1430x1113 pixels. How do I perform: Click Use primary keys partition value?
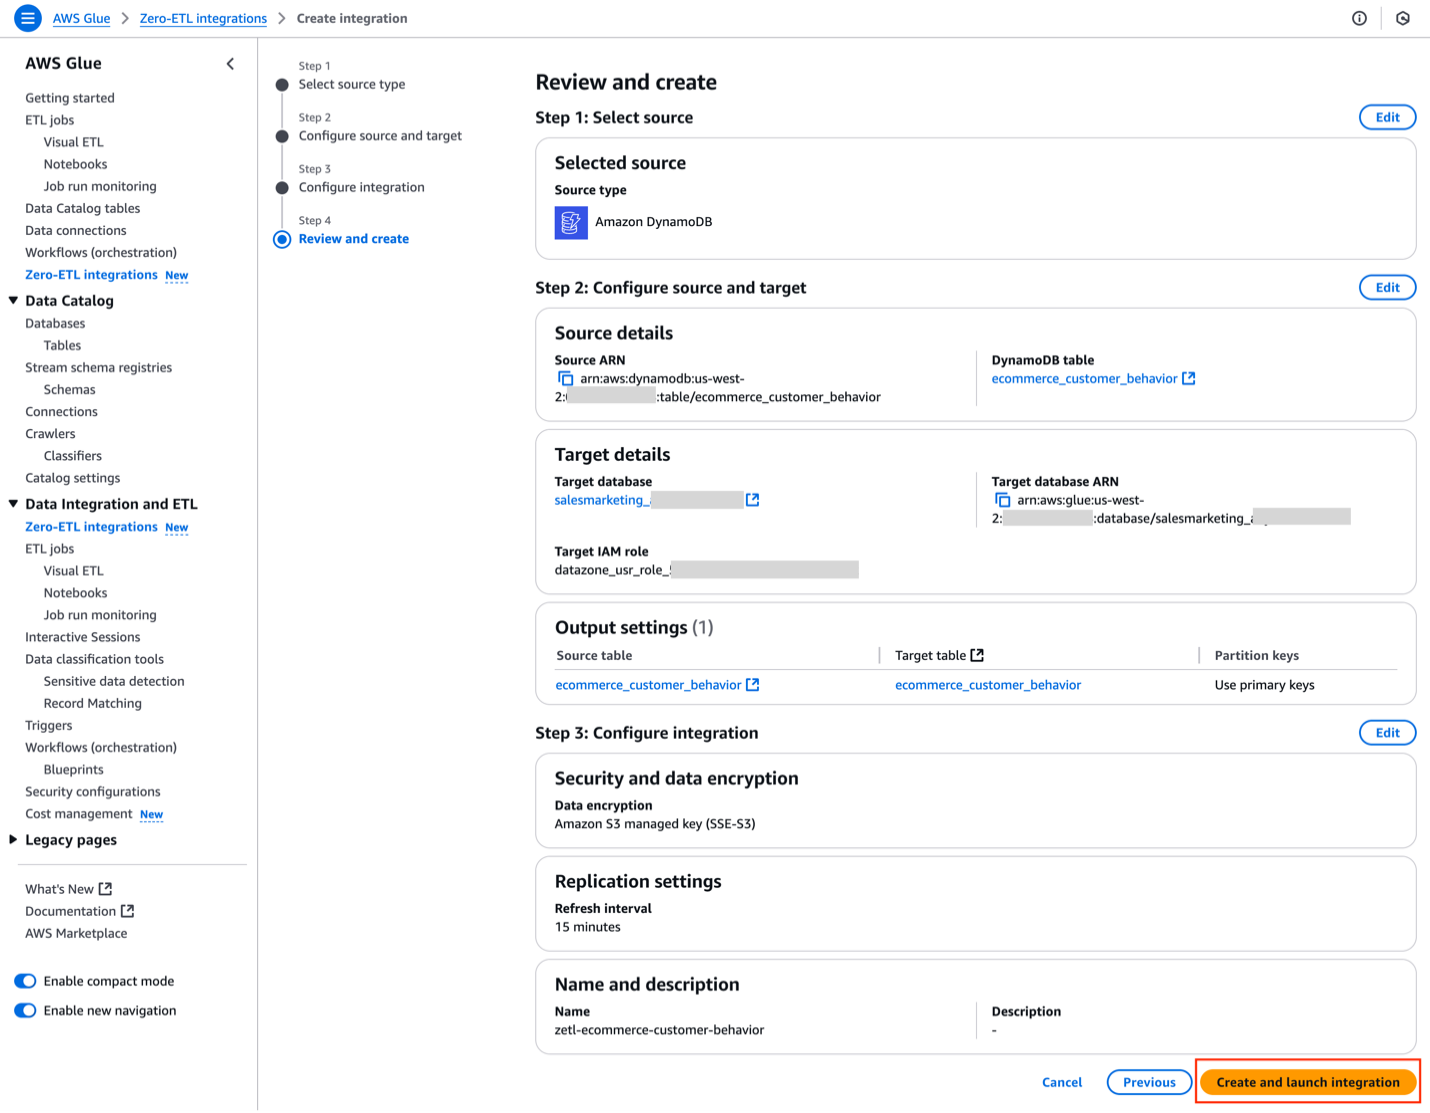[x=1264, y=685]
